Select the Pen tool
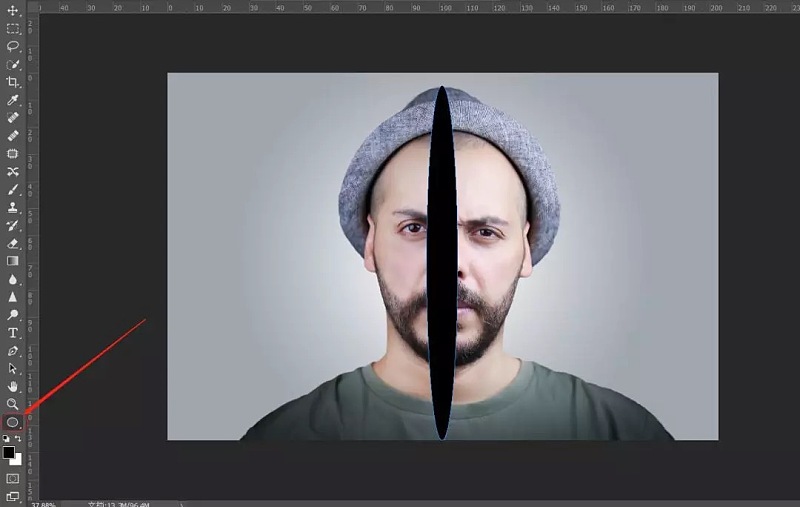The width and height of the screenshot is (800, 507). pos(12,351)
